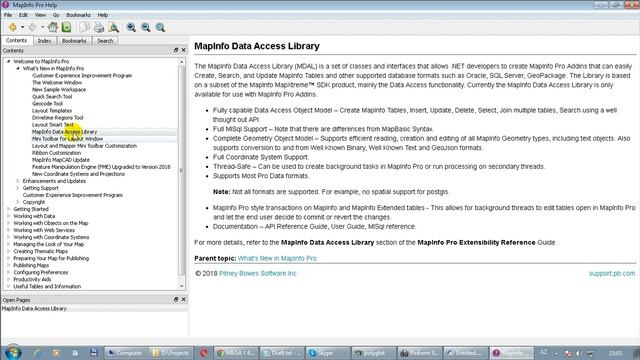This screenshot has height=360, width=640.
Task: Expand the Creating Thematic Maps node
Action: 9,251
